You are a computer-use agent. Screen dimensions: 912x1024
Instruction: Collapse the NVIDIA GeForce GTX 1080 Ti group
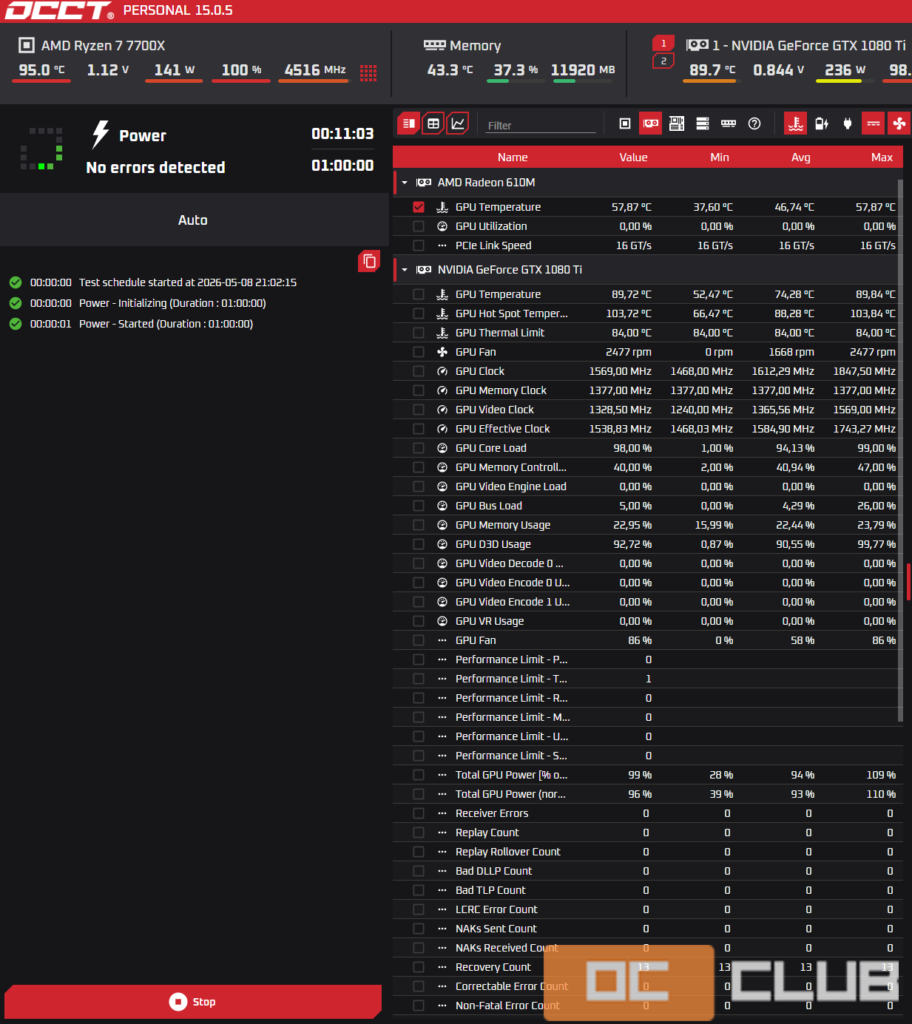tap(405, 270)
